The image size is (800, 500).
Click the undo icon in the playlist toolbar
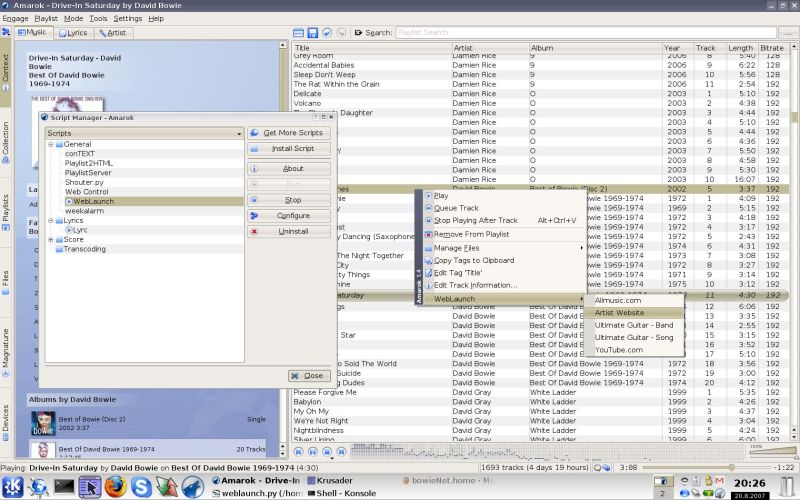point(327,33)
